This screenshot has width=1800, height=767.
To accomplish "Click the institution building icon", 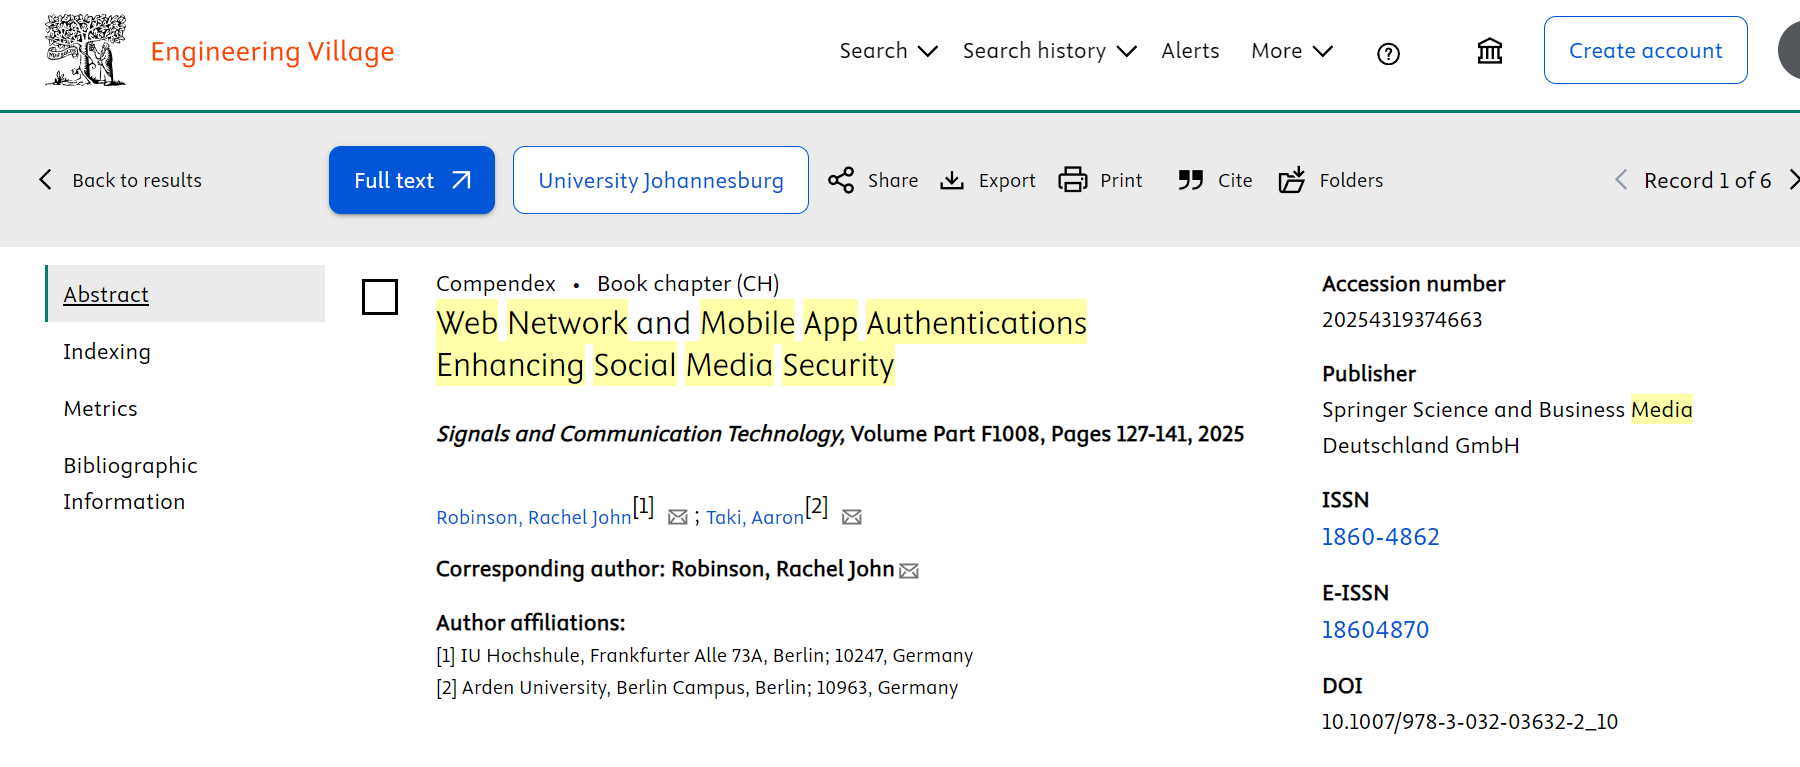I will tap(1490, 51).
